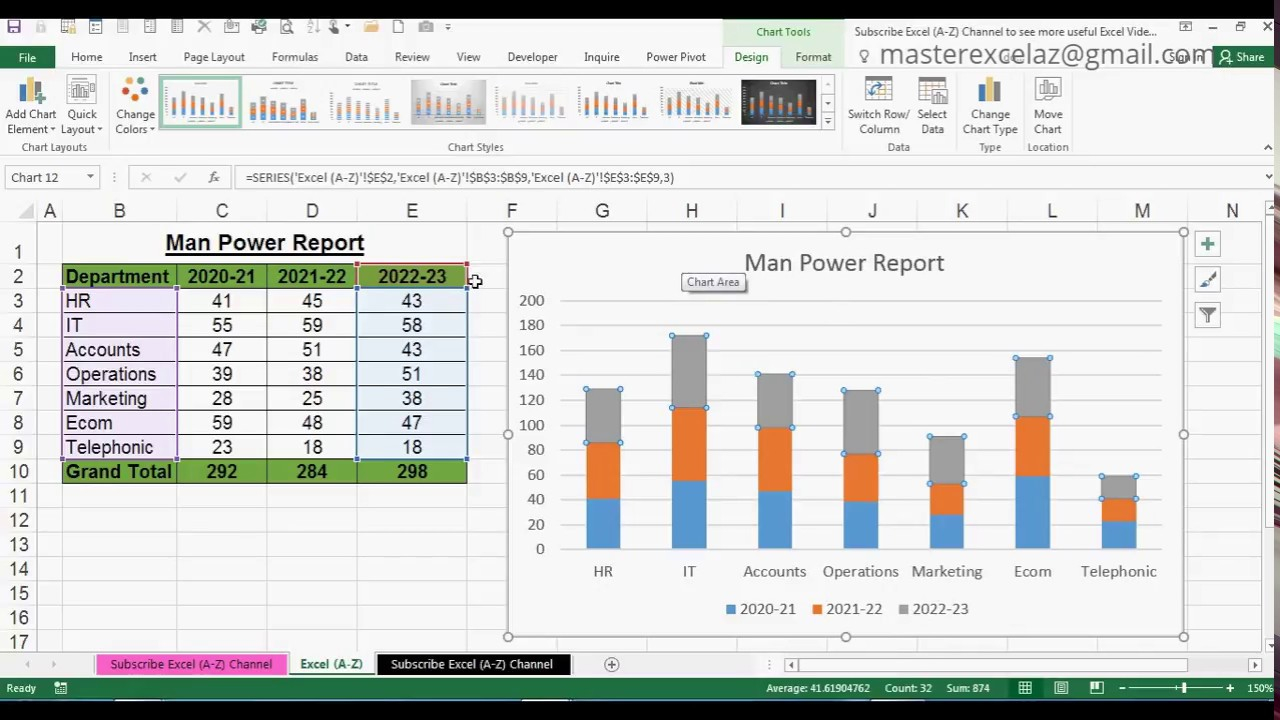Click the Tell me lightbulb icon
The image size is (1280, 720).
865,57
